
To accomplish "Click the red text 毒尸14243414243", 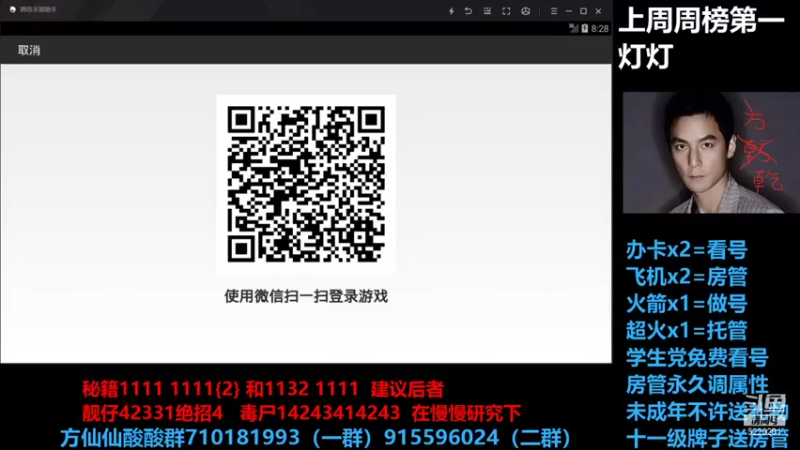I will (320, 413).
